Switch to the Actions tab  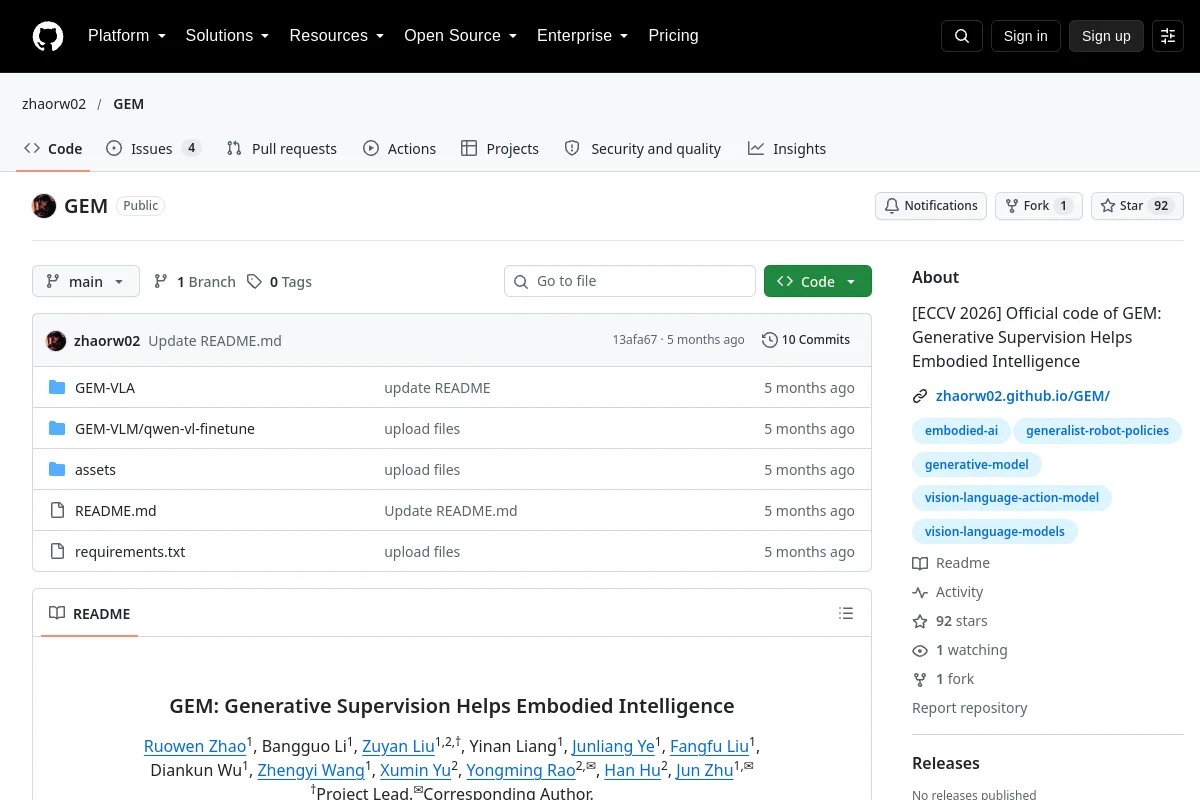(x=400, y=149)
